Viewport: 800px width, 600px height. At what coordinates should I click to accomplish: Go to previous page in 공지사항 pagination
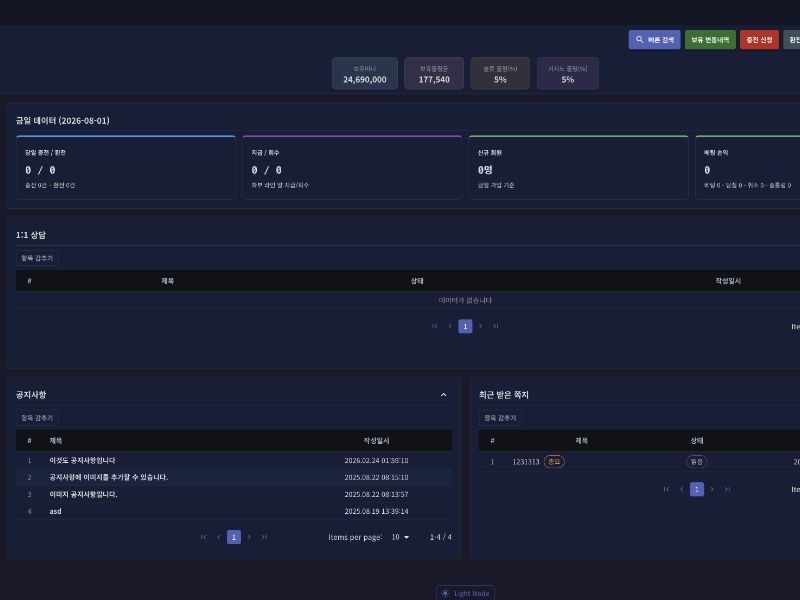219,537
